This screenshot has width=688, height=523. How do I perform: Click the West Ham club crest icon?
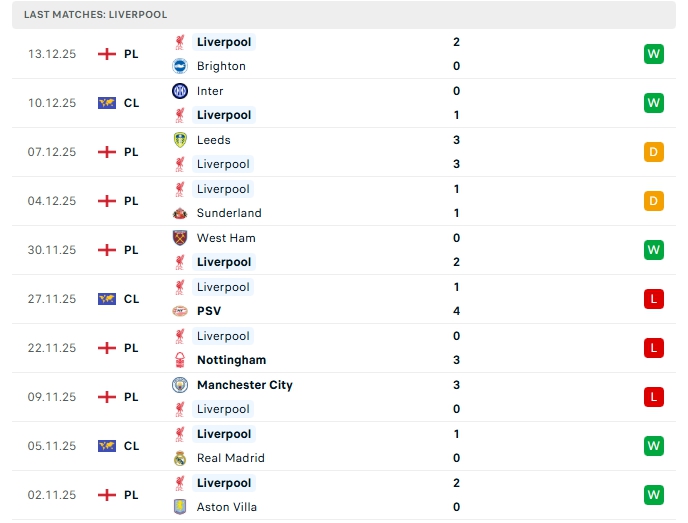(x=180, y=238)
